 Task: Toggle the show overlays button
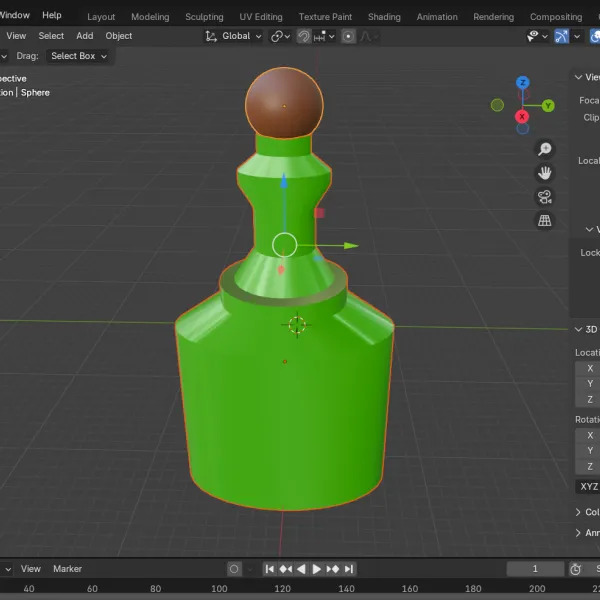(595, 36)
